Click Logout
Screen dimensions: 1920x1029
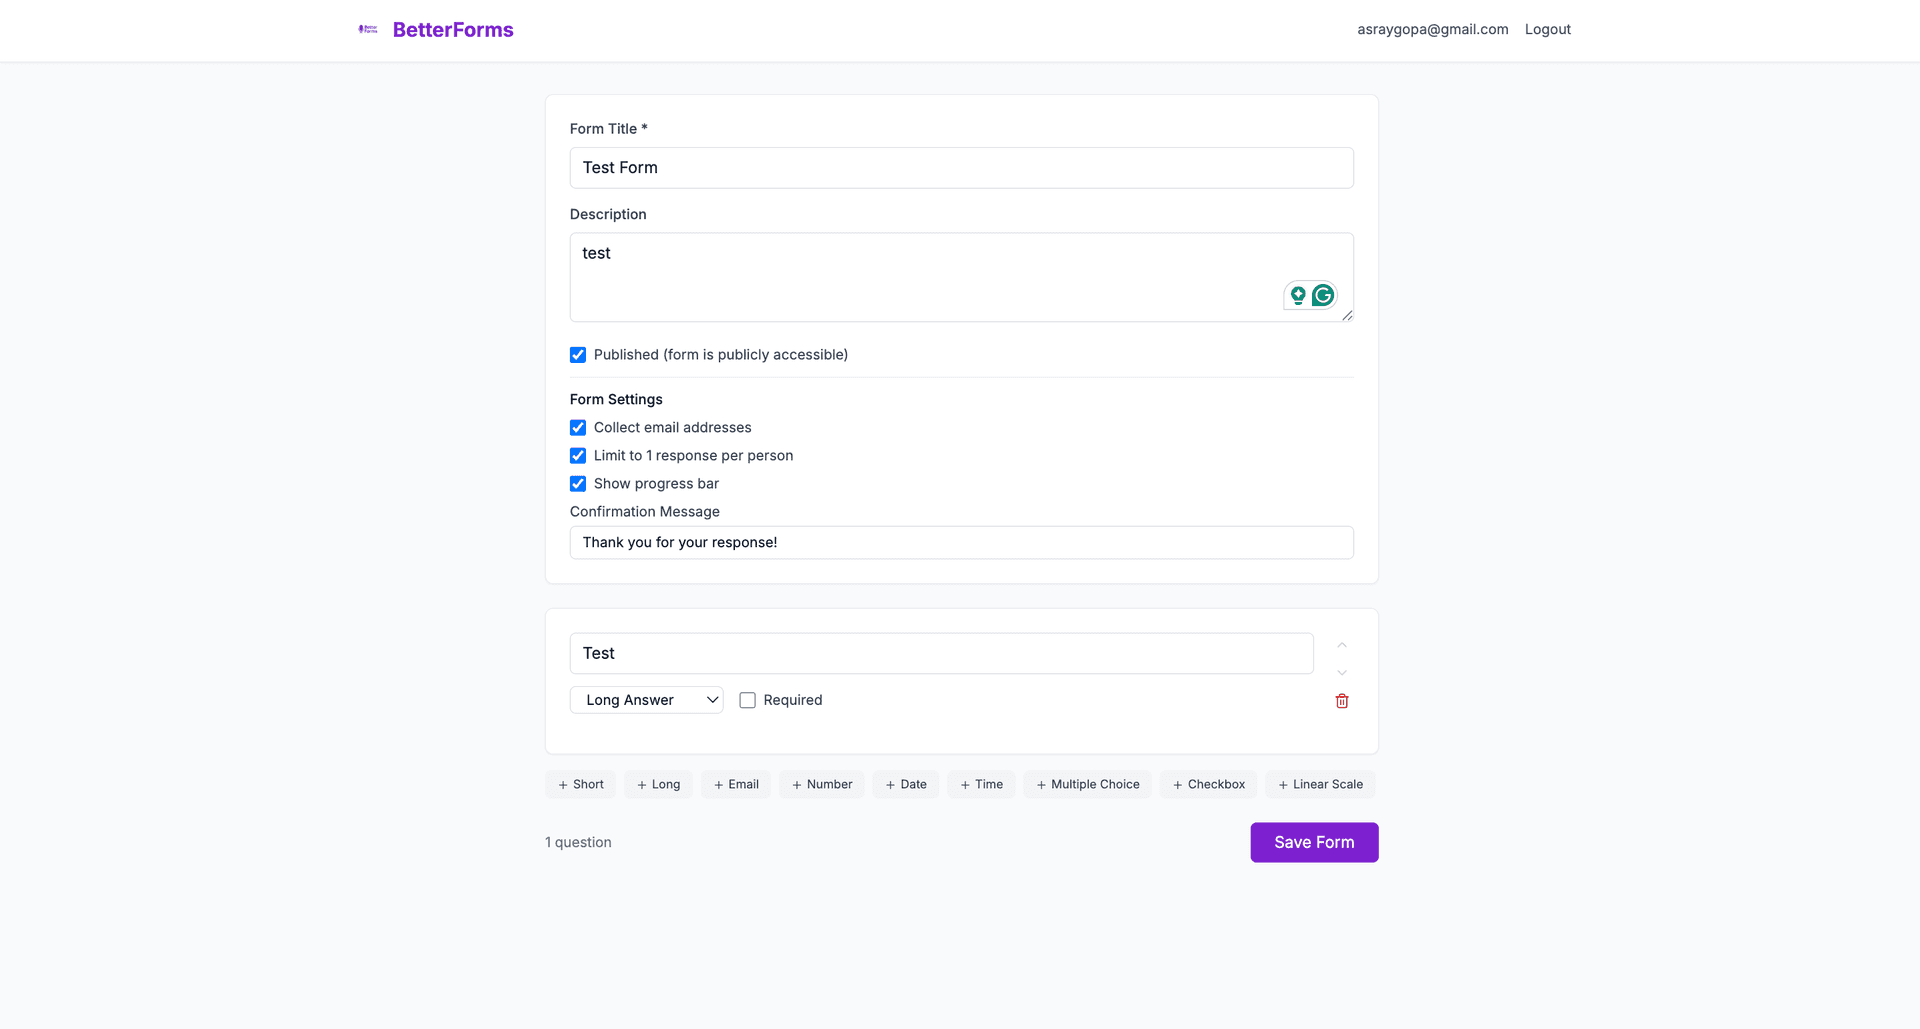tap(1547, 29)
